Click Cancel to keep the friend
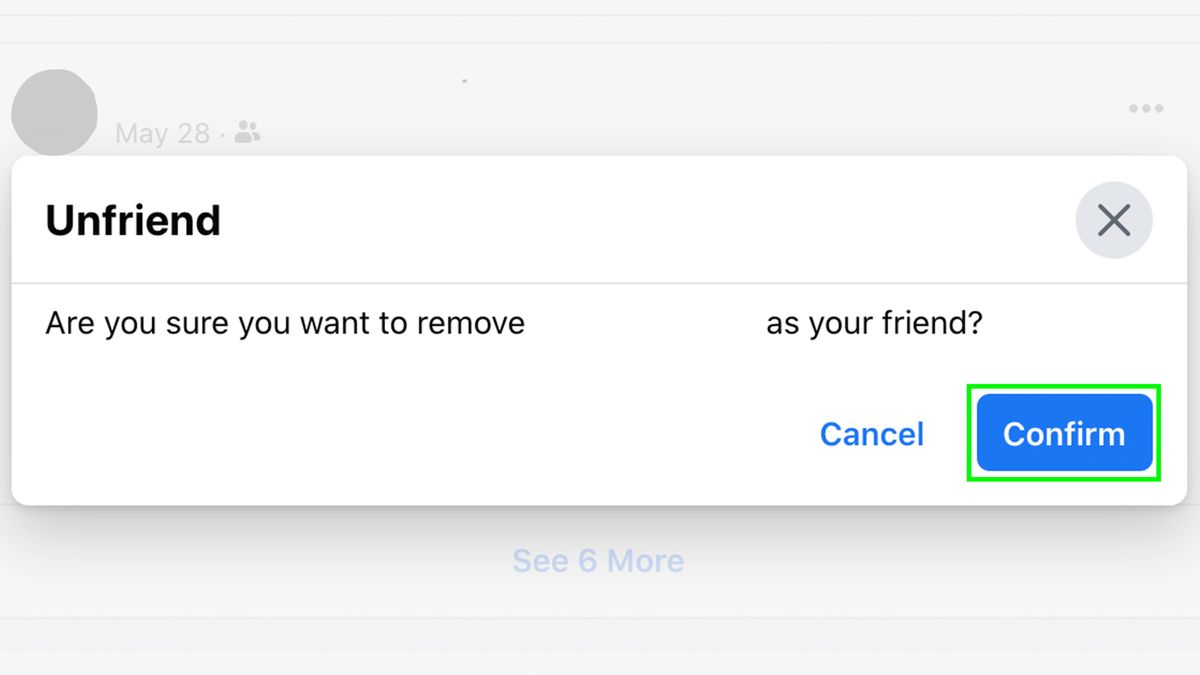Viewport: 1200px width, 675px height. tap(871, 433)
